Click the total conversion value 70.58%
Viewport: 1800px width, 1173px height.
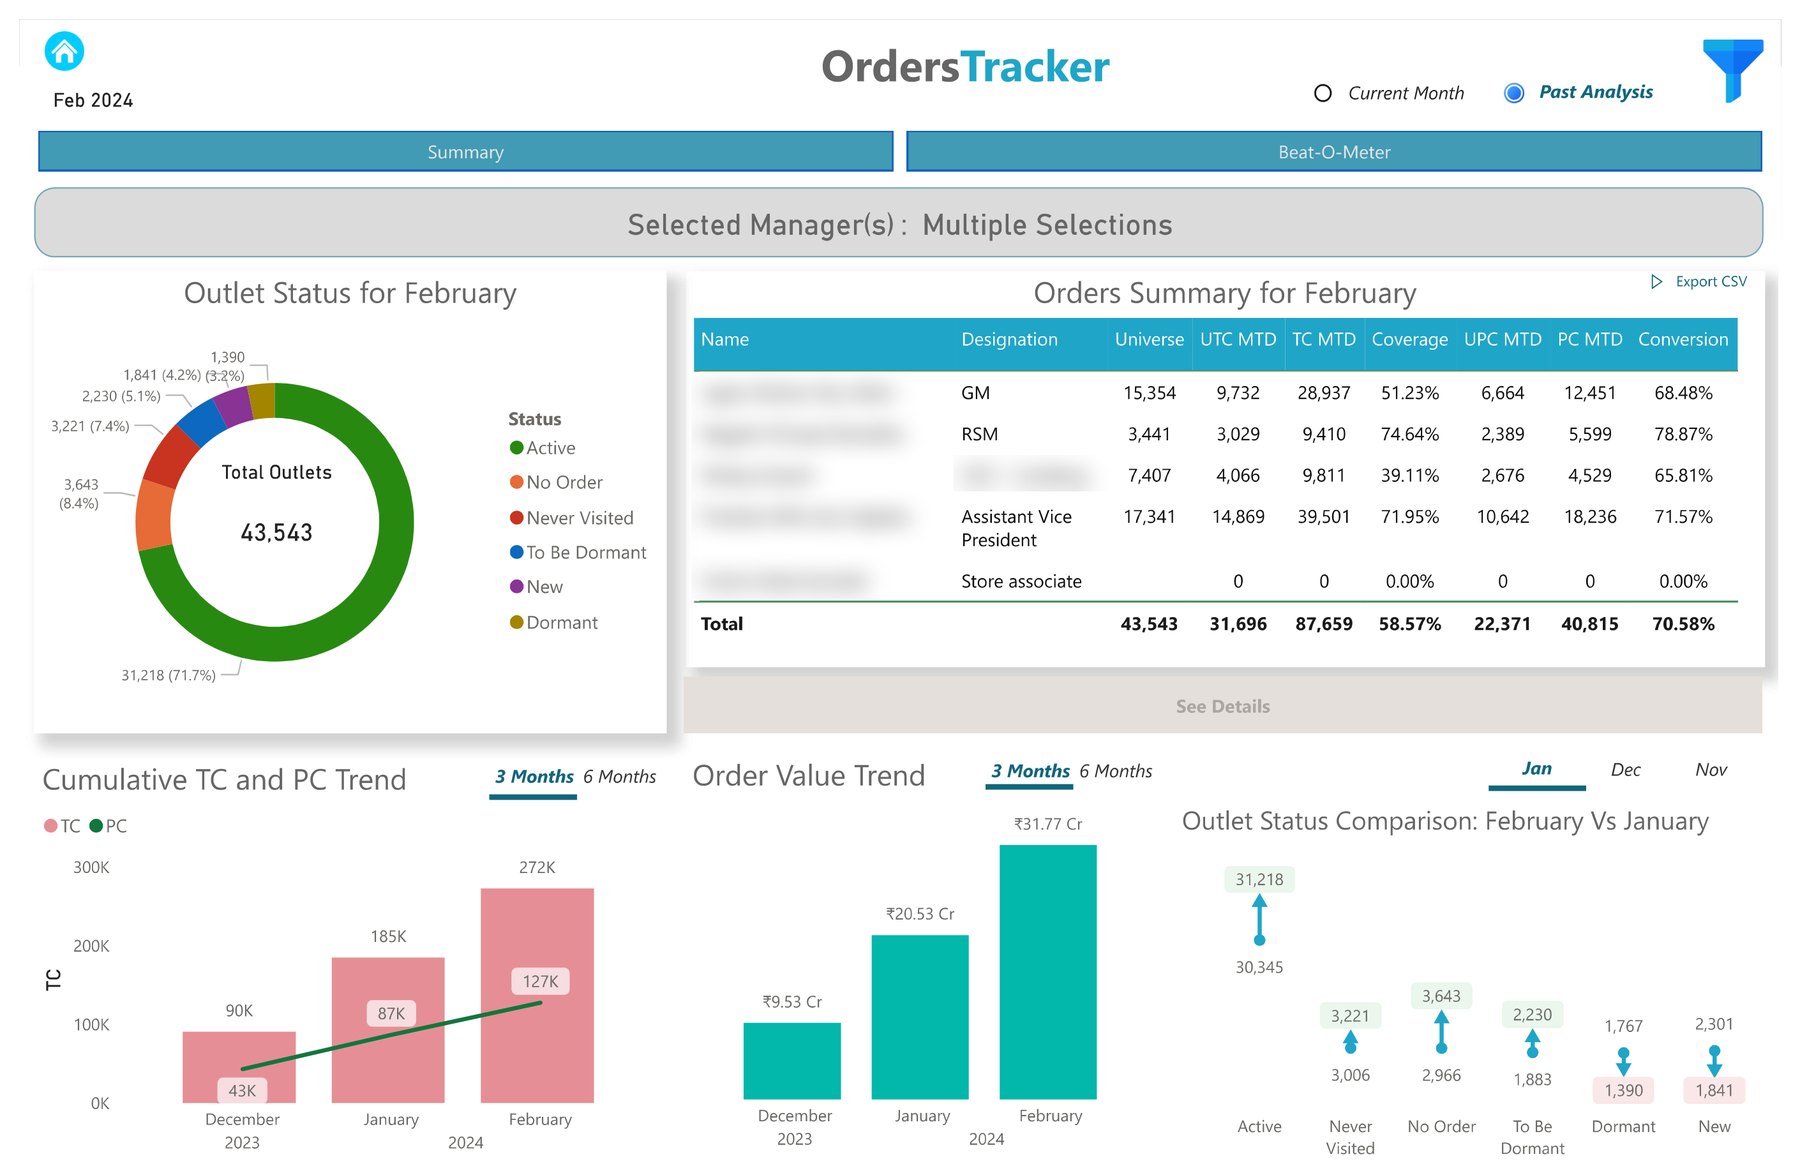(1683, 624)
